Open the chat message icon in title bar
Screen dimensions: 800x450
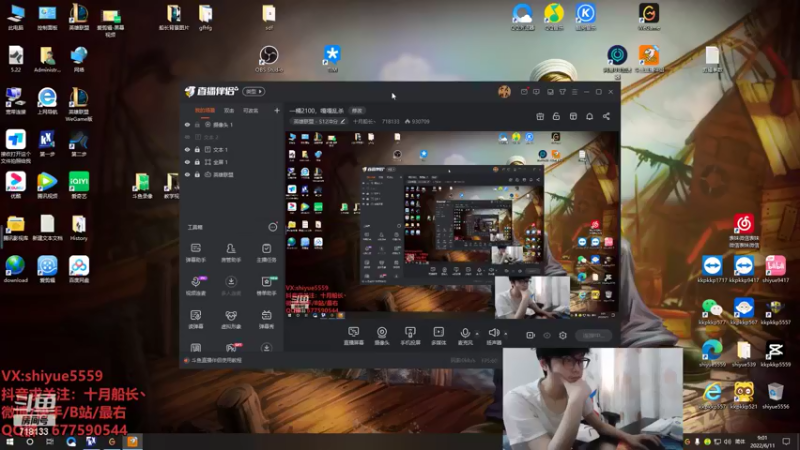coord(536,92)
